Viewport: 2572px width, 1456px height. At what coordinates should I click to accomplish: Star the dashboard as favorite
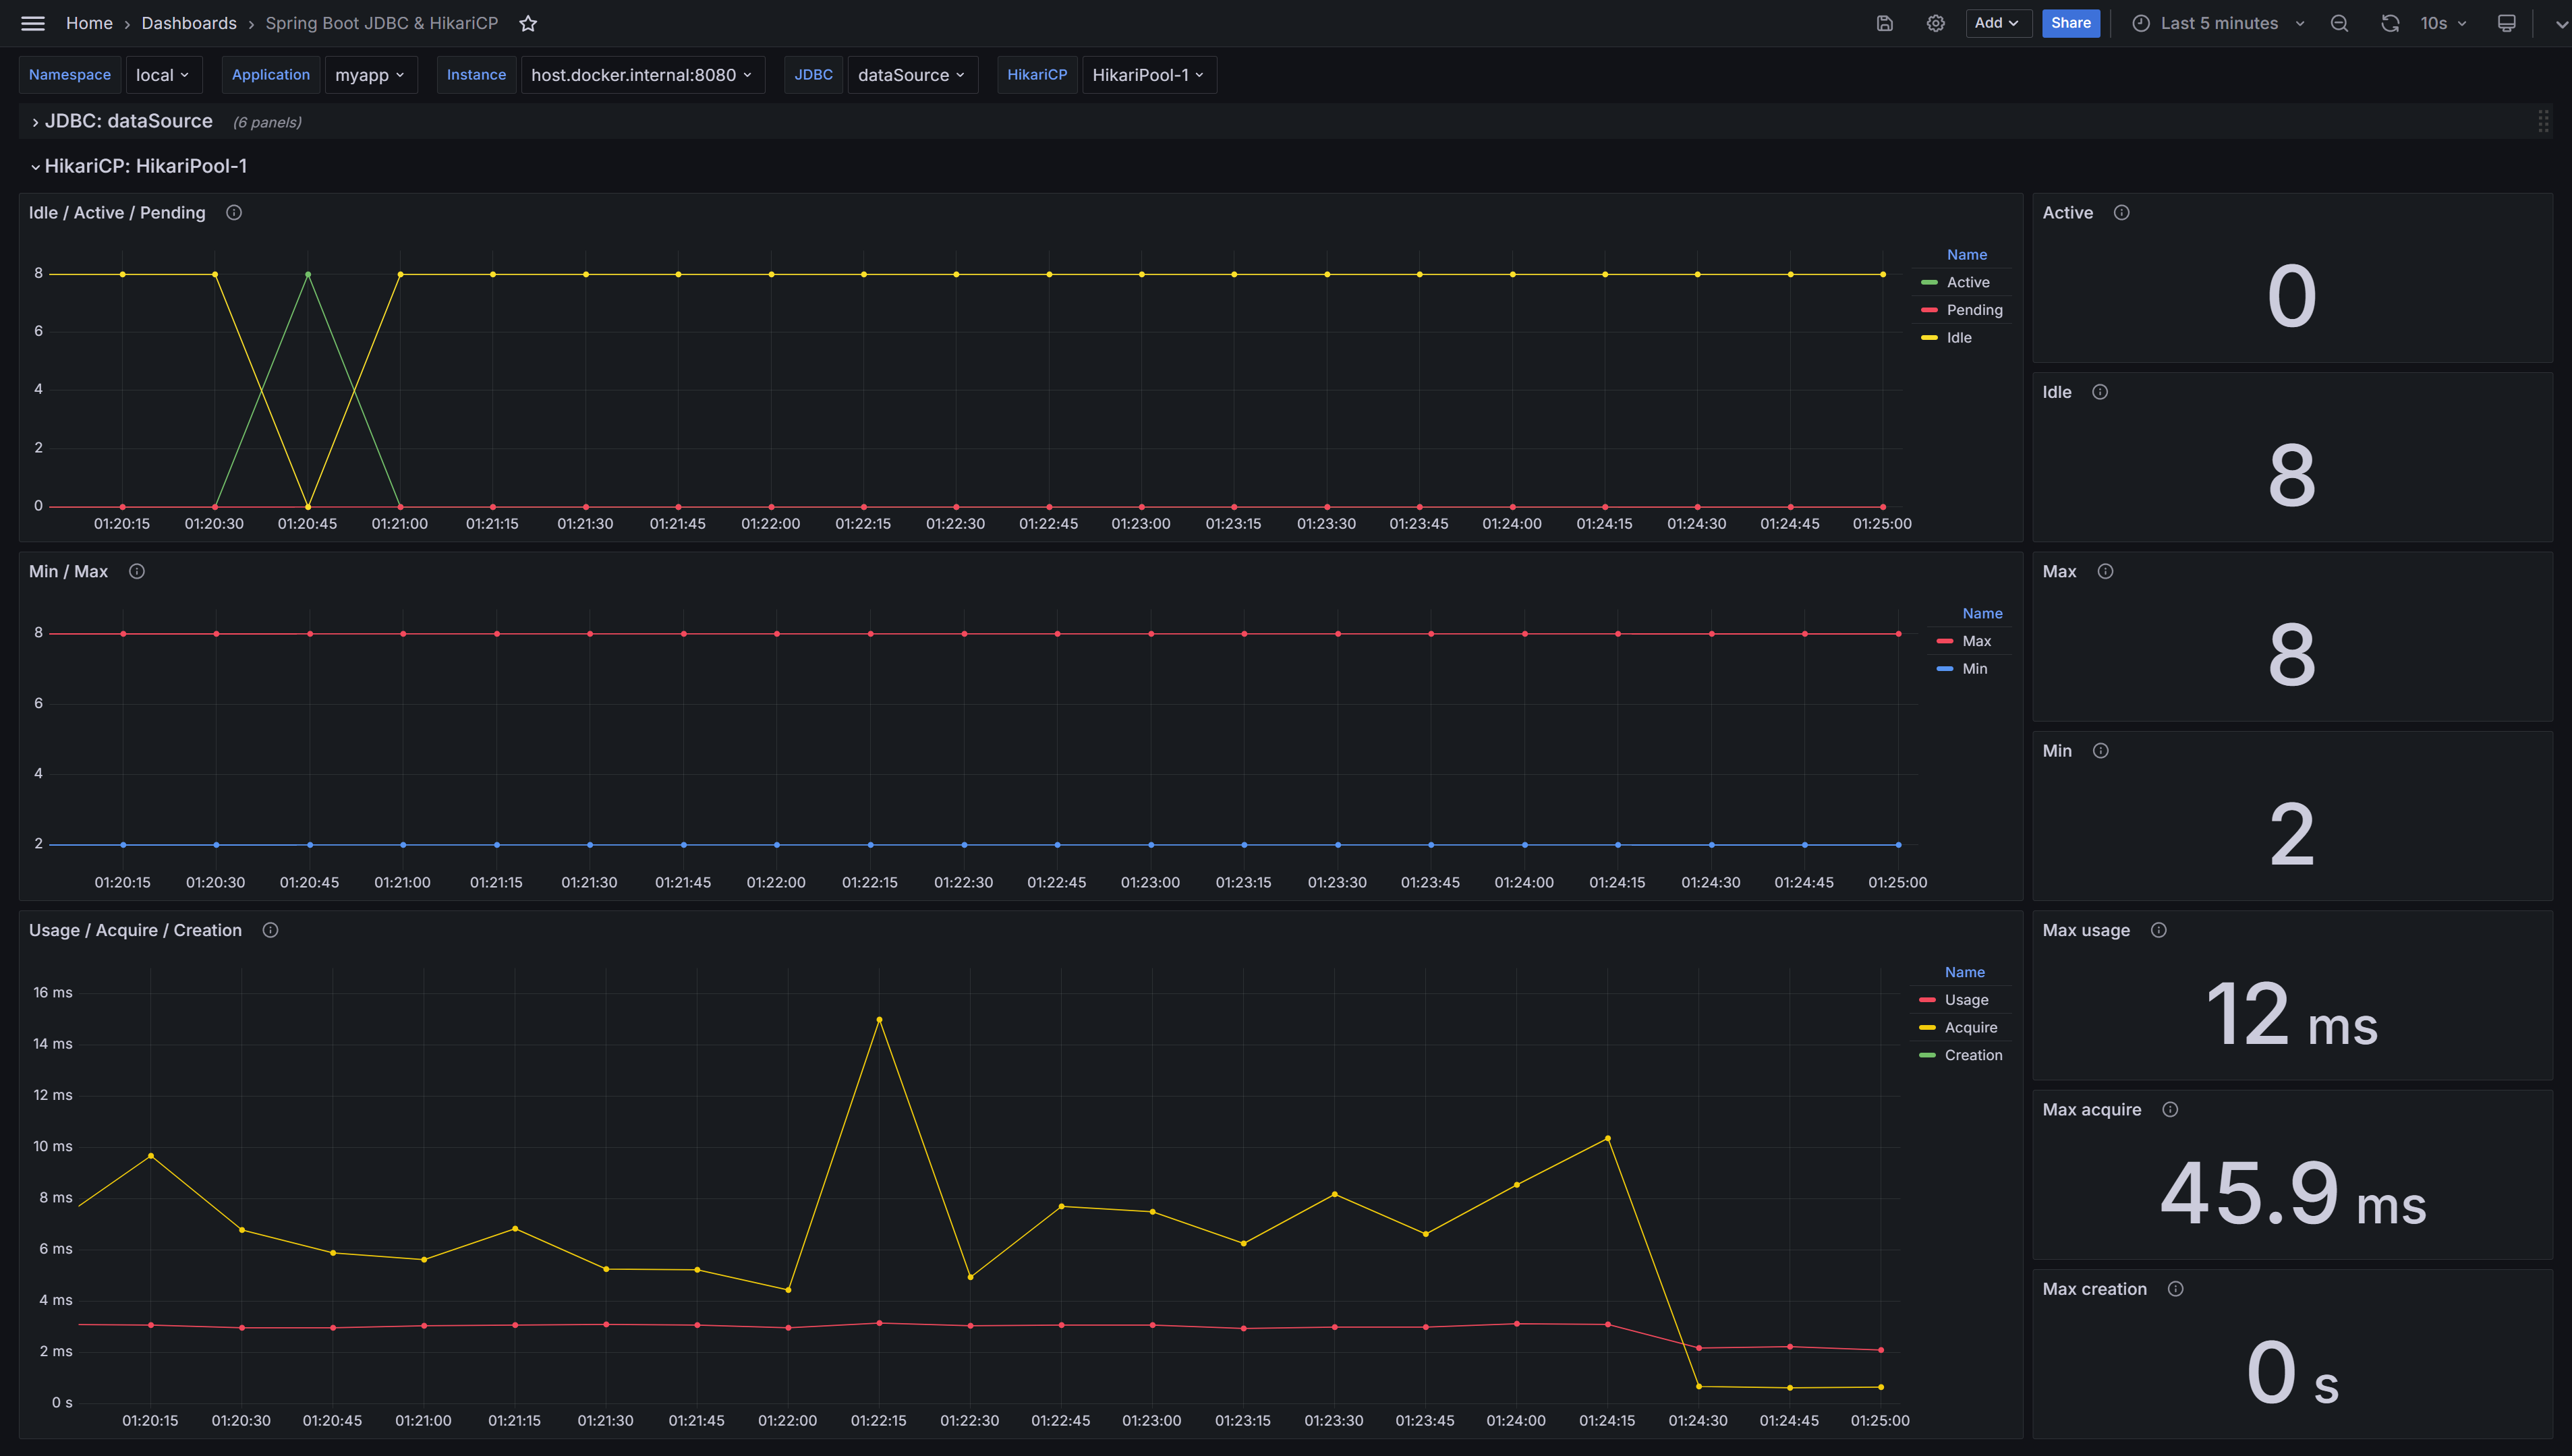tap(528, 23)
